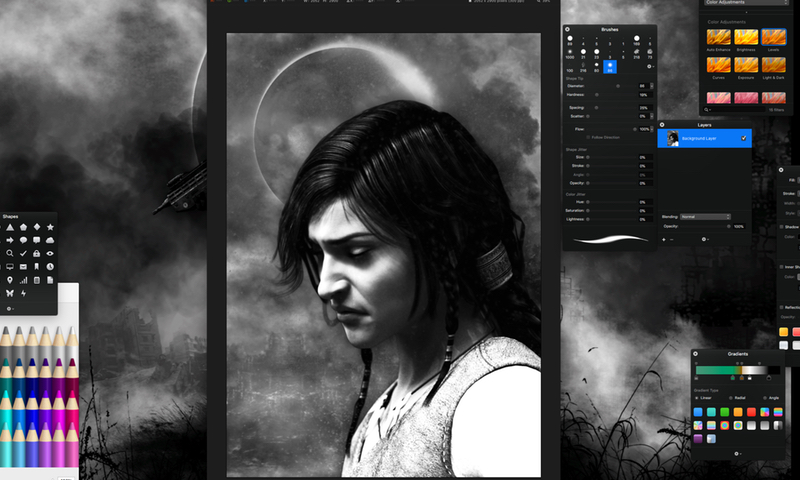Add a new layer with plus icon
Screen dimensions: 800x480
[x=663, y=239]
